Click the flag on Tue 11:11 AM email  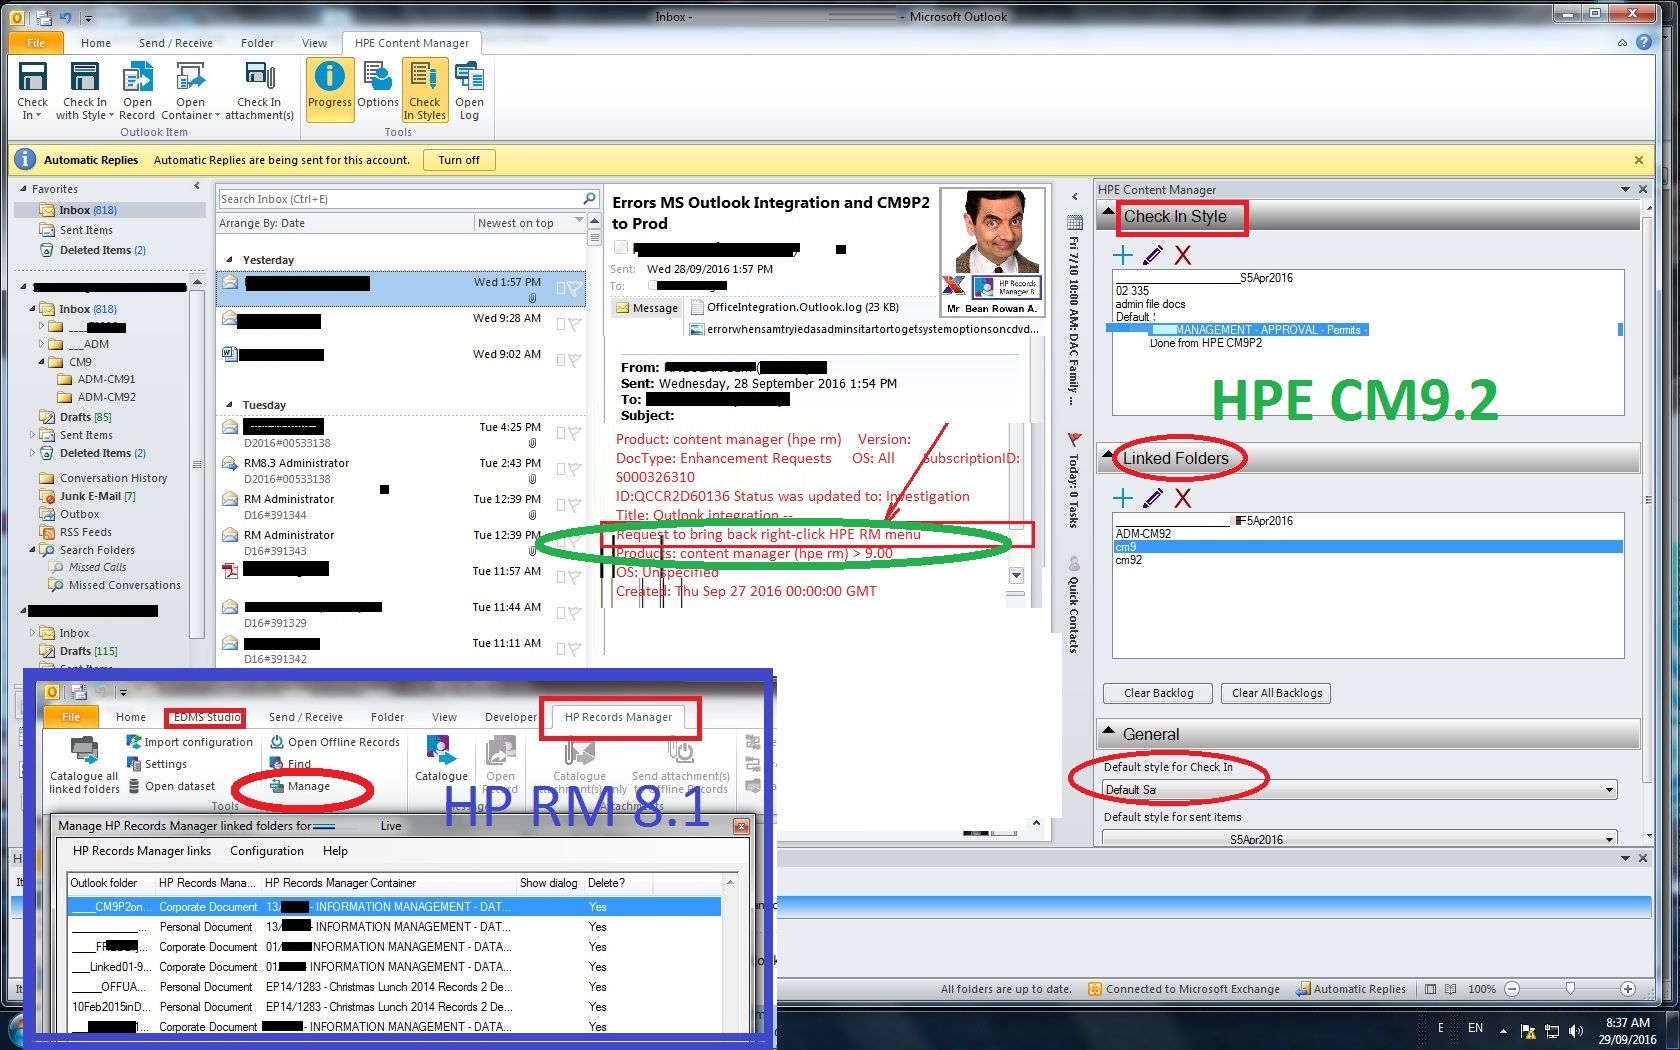574,649
